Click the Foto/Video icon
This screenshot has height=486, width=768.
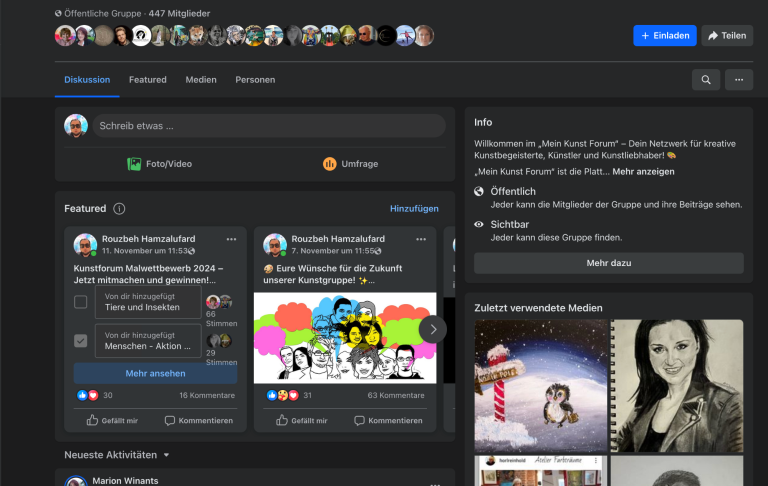tap(134, 164)
